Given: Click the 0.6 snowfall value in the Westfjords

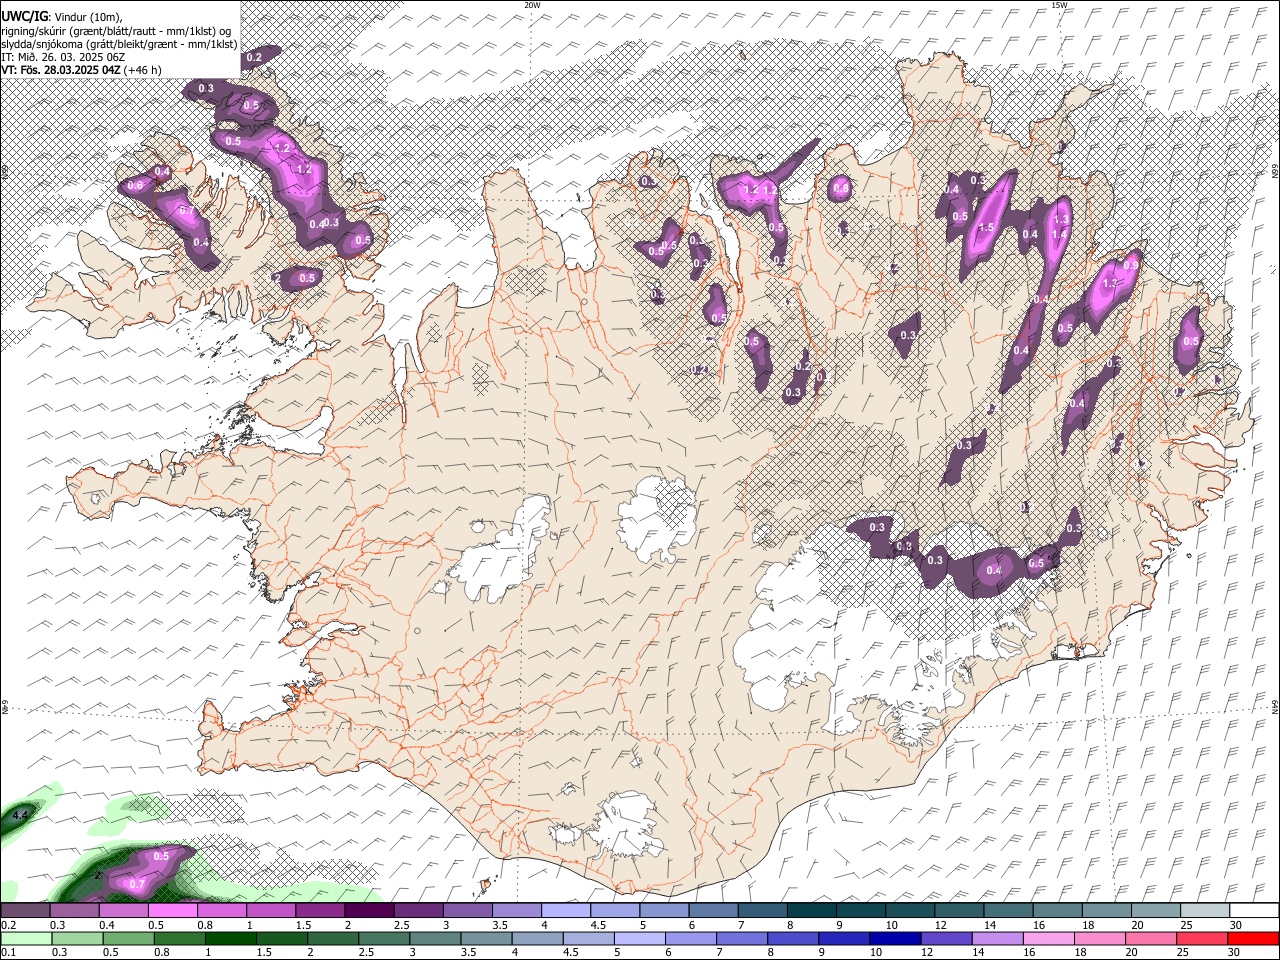Looking at the screenshot, I should (x=135, y=185).
